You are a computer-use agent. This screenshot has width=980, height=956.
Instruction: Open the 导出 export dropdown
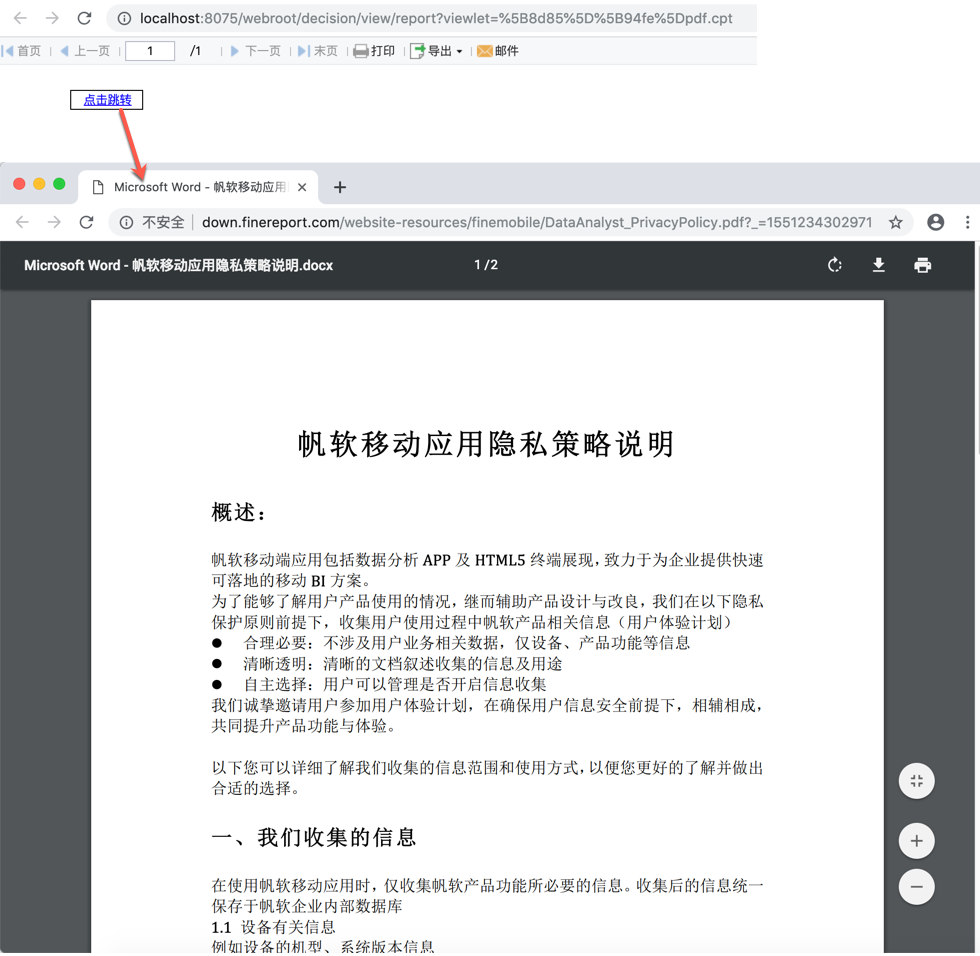pyautogui.click(x=436, y=51)
